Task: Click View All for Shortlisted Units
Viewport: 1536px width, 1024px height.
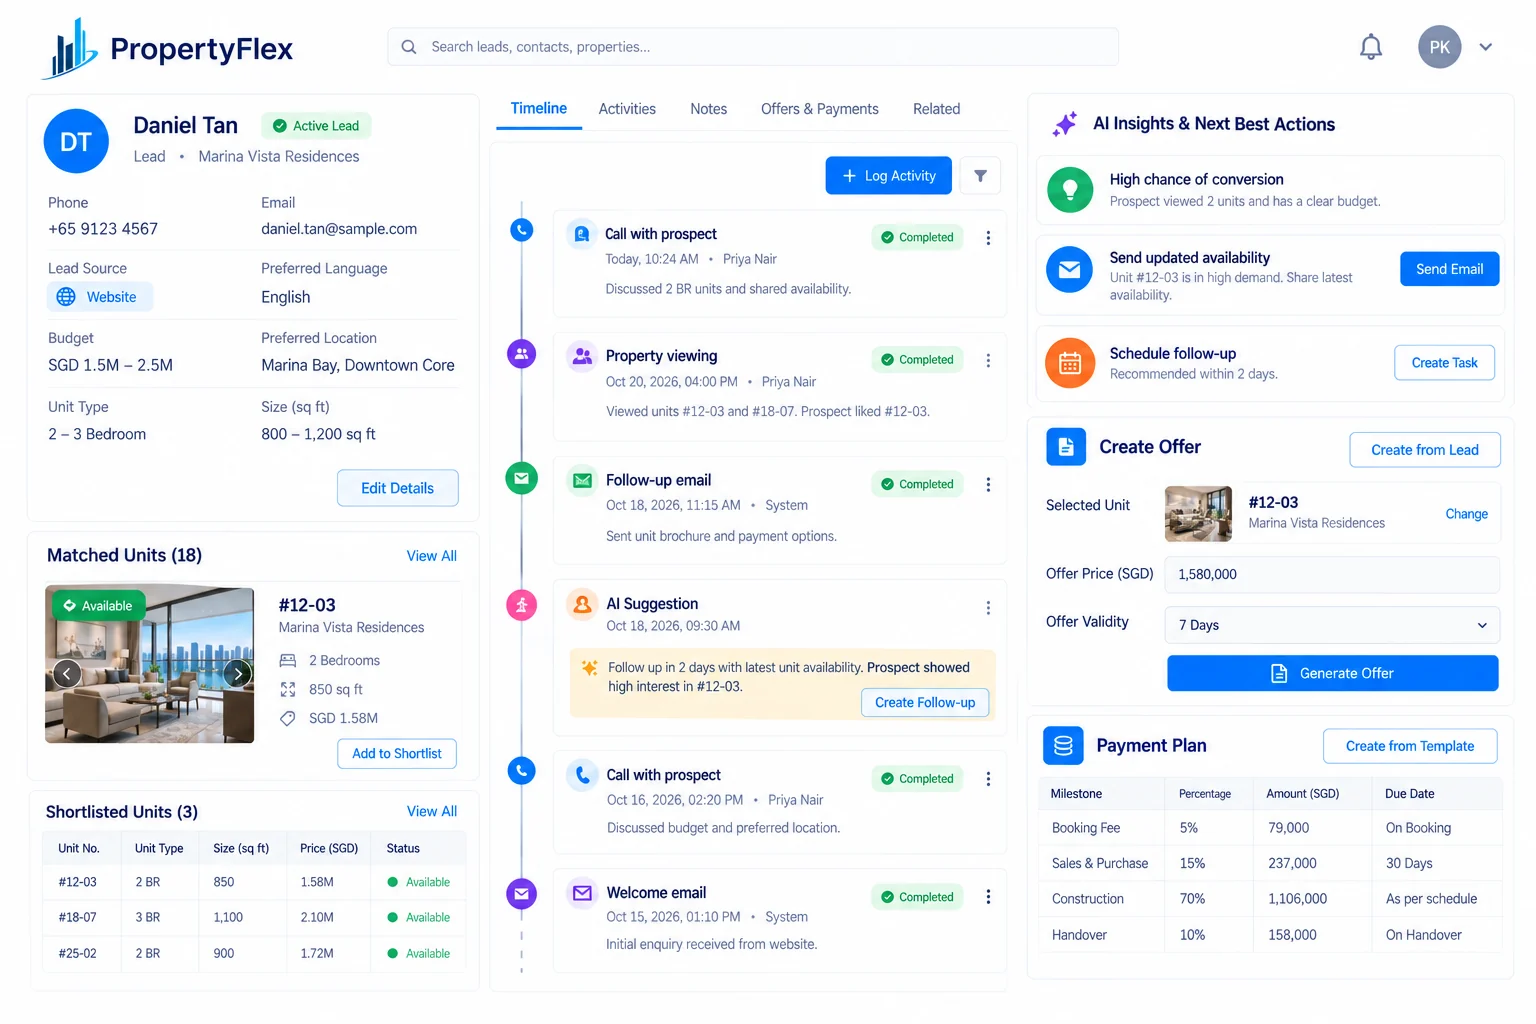Action: pos(432,812)
